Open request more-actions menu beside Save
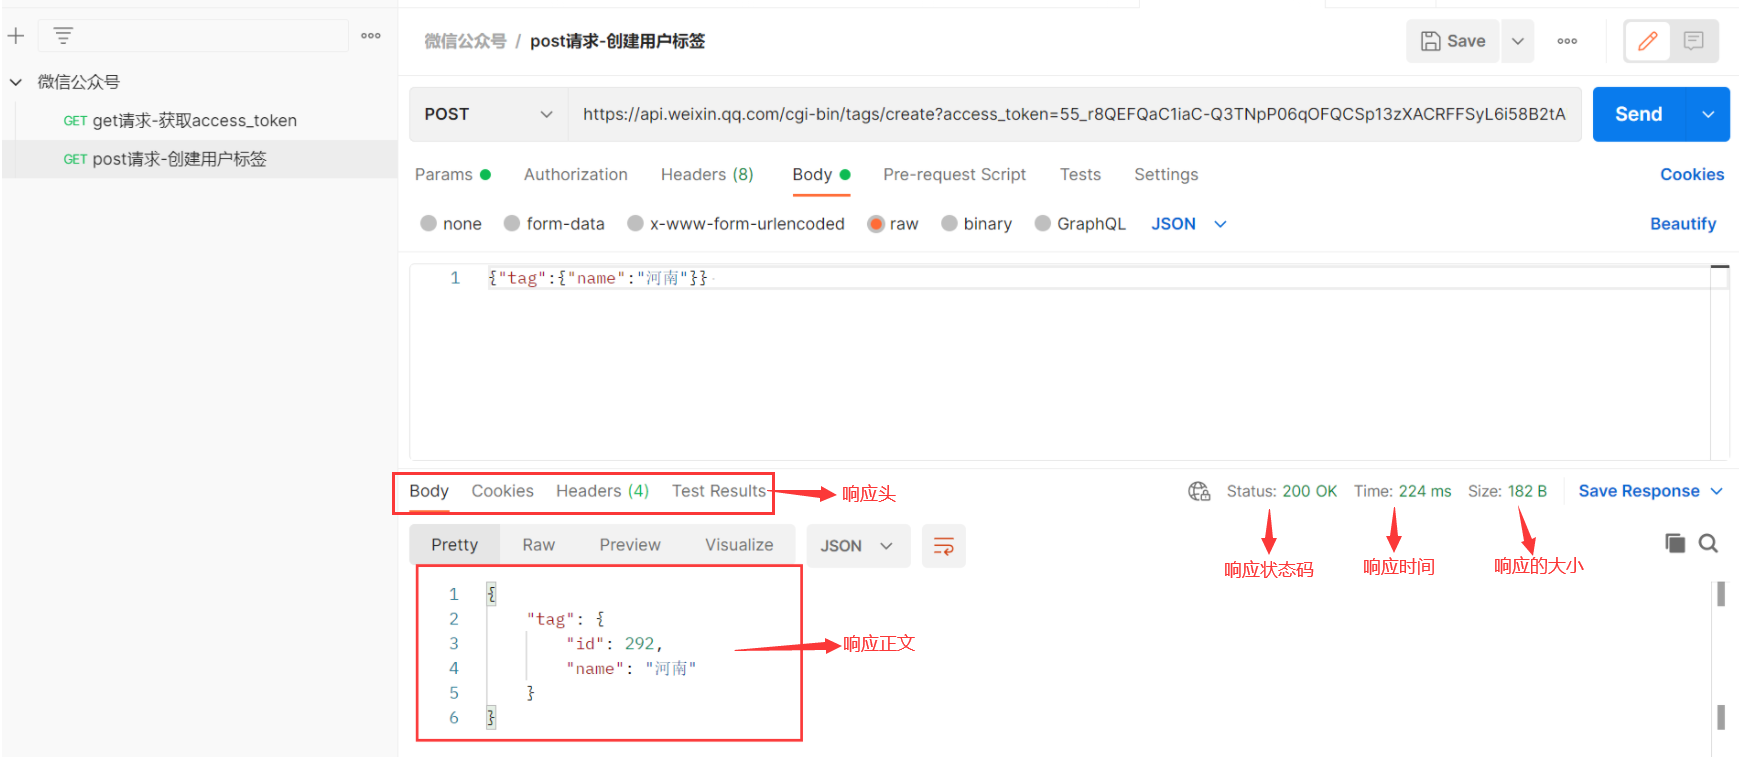Image resolution: width=1739 pixels, height=757 pixels. tap(1567, 41)
